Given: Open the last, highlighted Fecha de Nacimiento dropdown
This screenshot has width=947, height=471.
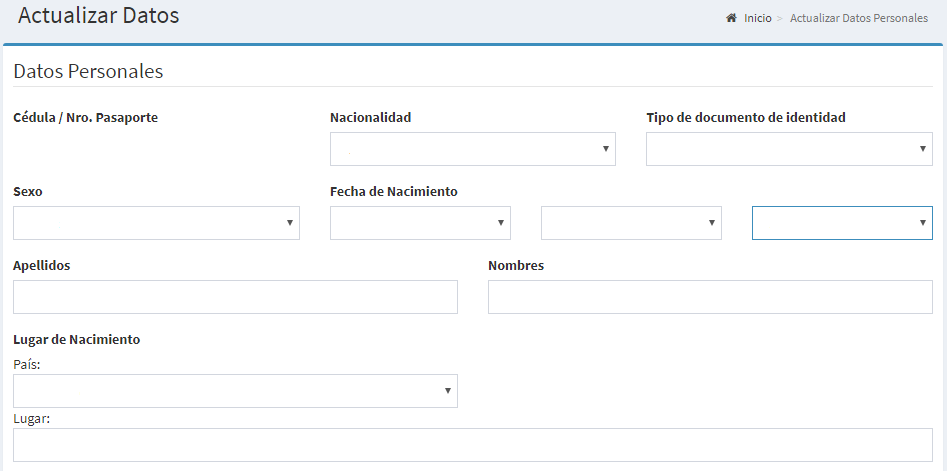Looking at the screenshot, I should (842, 223).
